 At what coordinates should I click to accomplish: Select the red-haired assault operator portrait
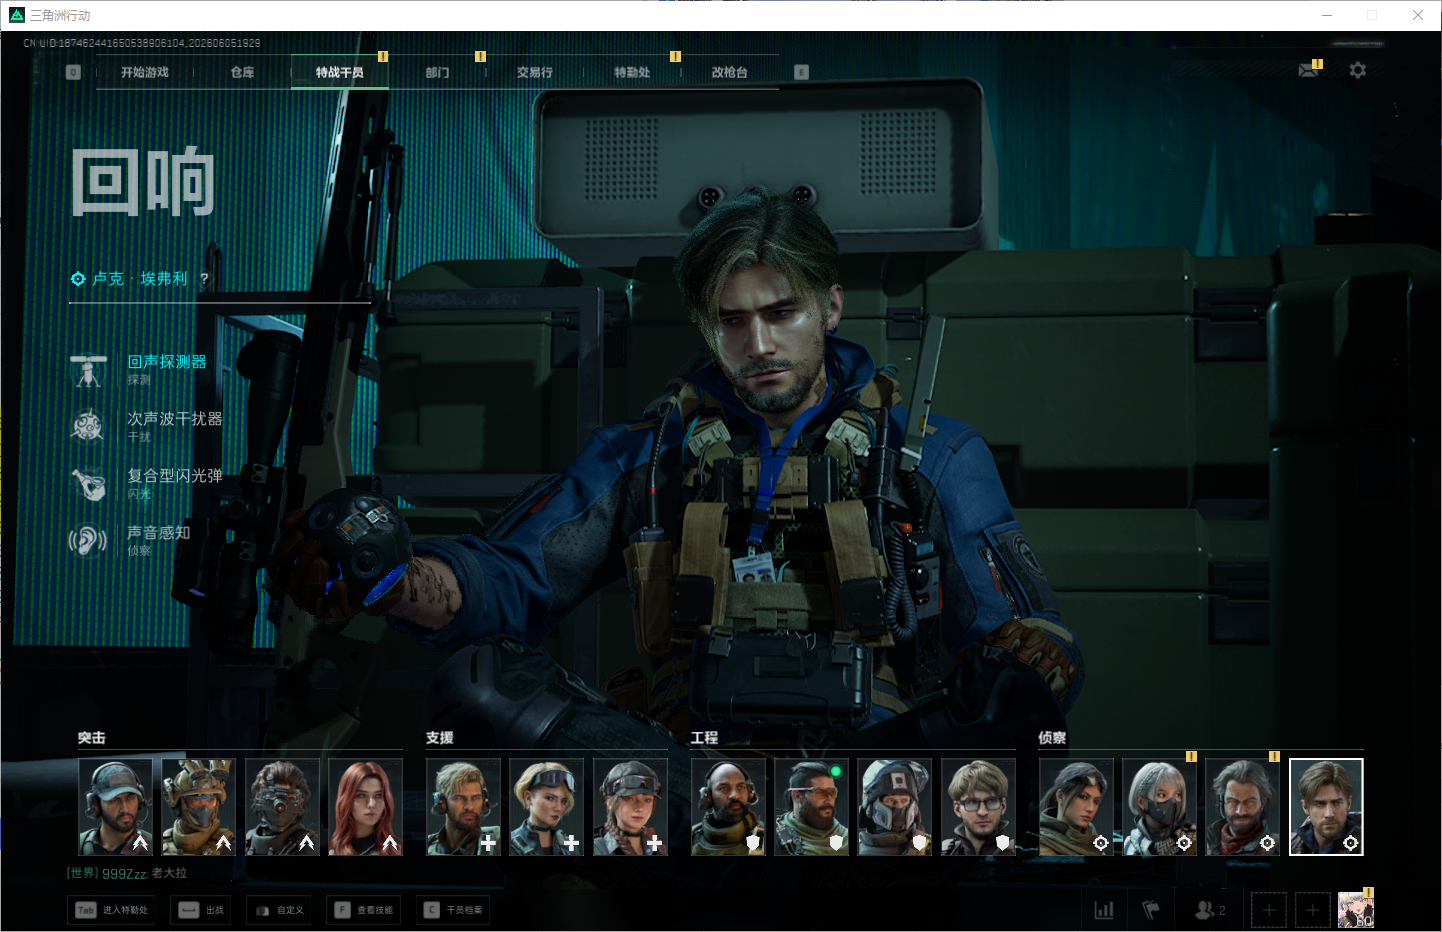click(365, 807)
